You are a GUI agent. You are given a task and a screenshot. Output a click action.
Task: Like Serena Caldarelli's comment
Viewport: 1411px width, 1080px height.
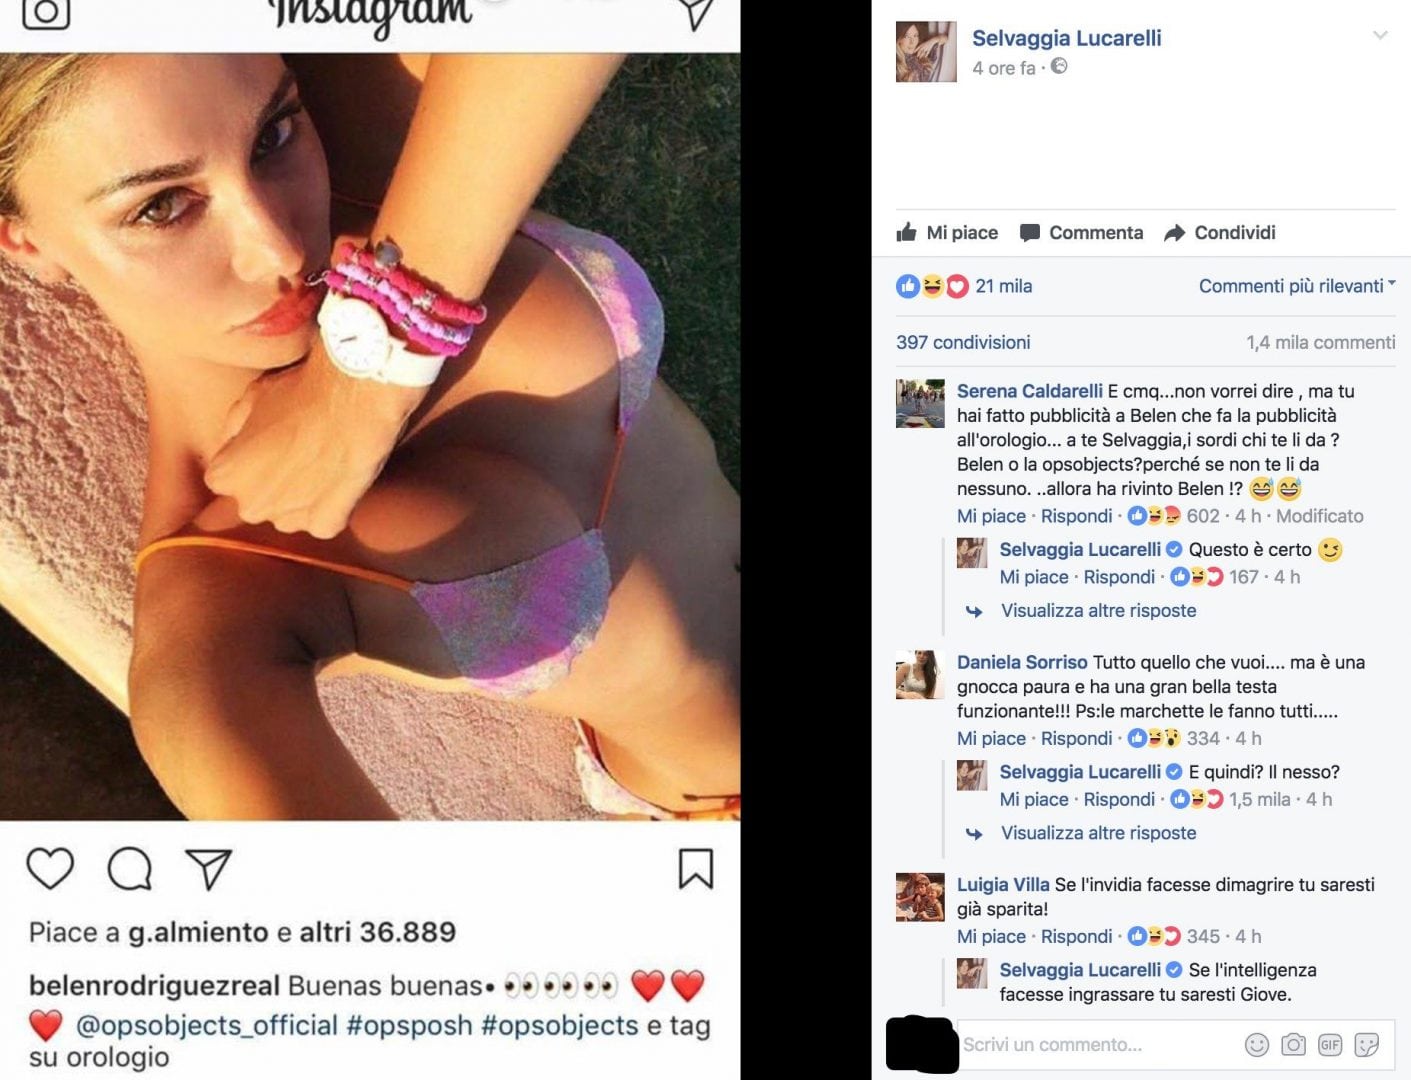[x=991, y=516]
